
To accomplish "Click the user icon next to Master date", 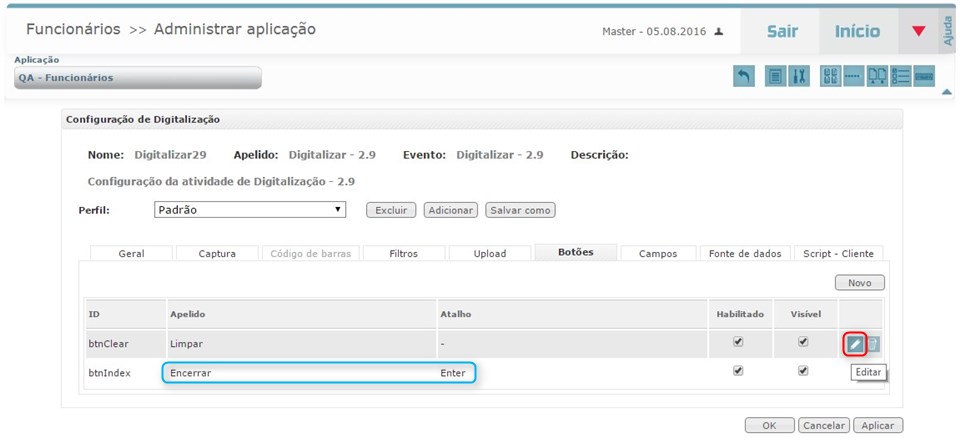I will 719,31.
